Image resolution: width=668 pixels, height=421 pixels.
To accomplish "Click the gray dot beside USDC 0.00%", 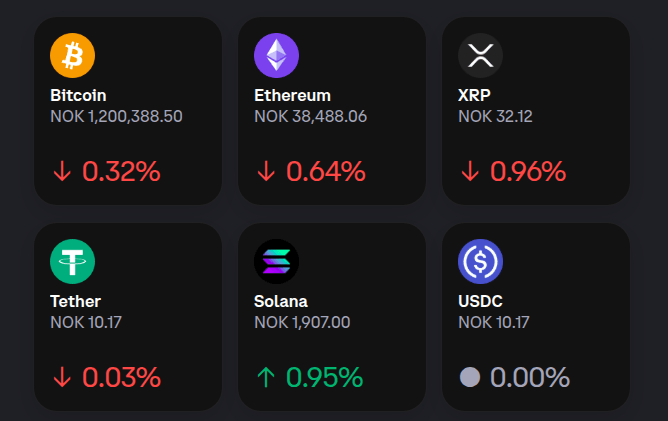I will pyautogui.click(x=469, y=377).
